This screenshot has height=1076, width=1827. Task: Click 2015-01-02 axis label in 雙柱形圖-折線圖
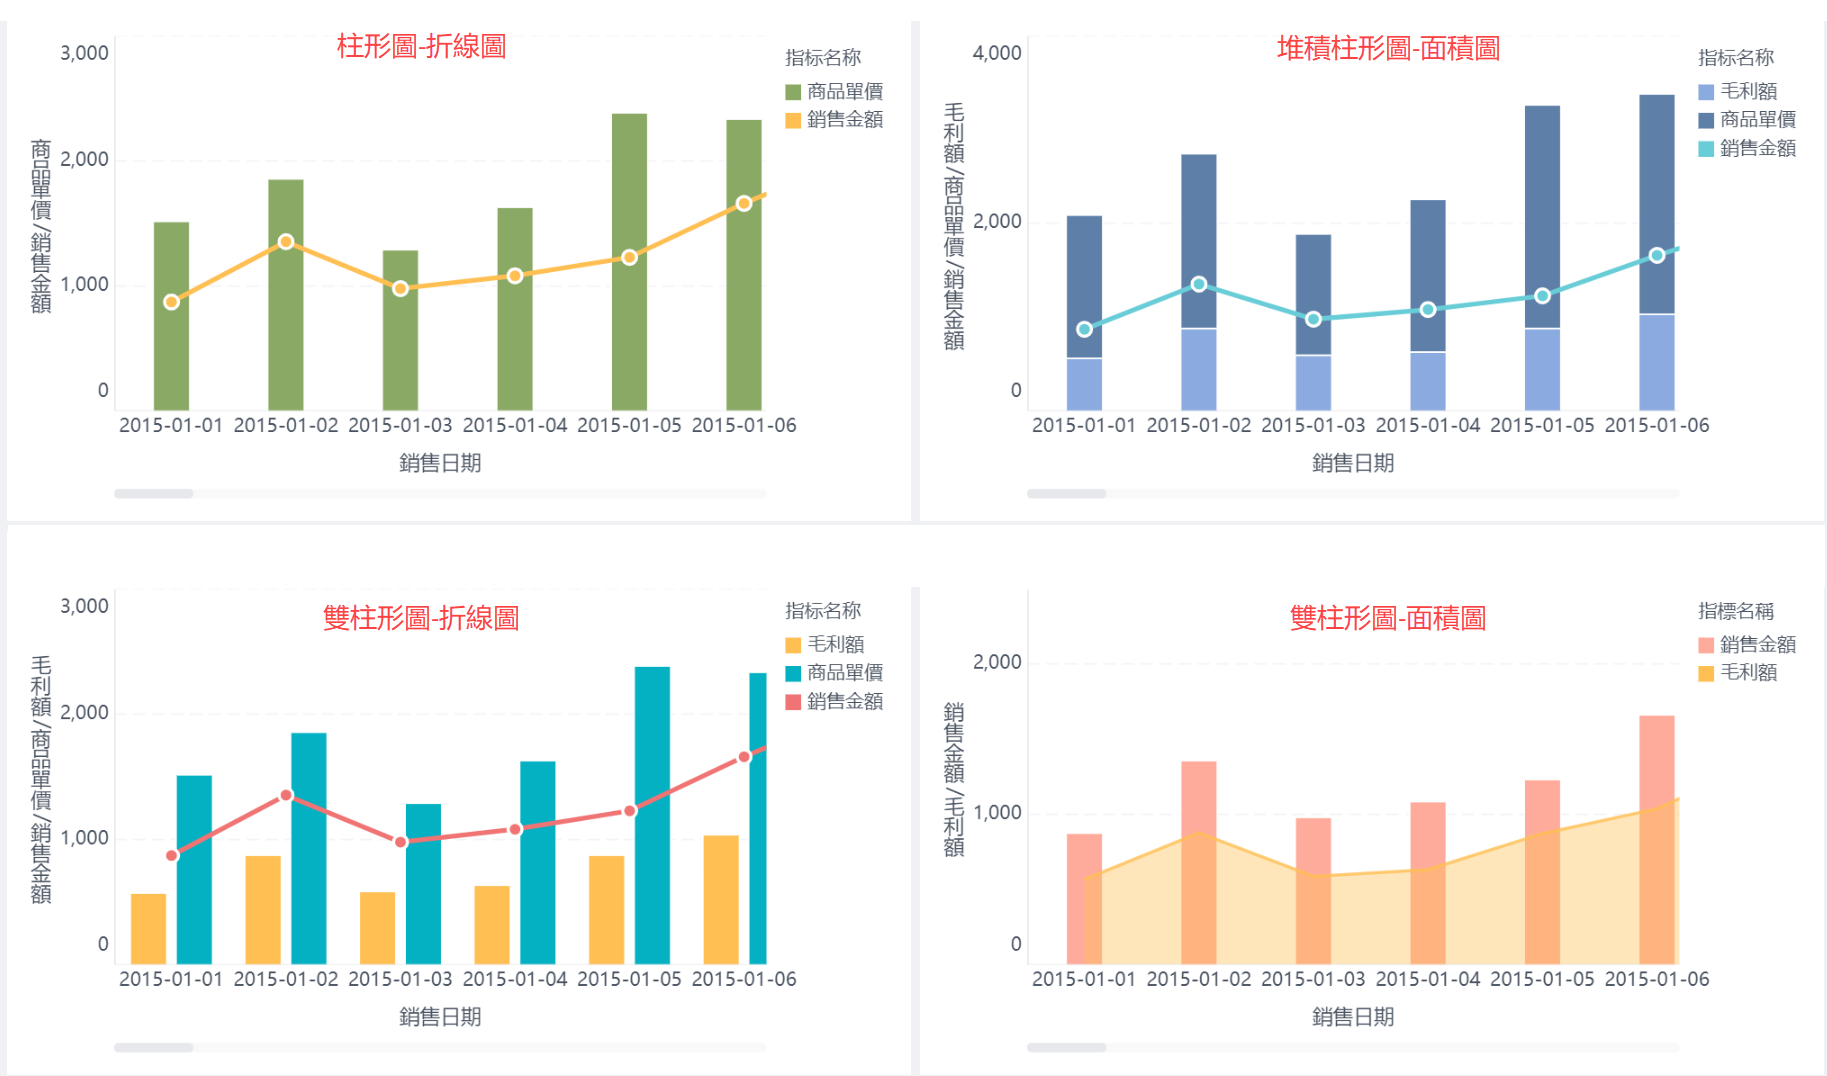point(286,979)
